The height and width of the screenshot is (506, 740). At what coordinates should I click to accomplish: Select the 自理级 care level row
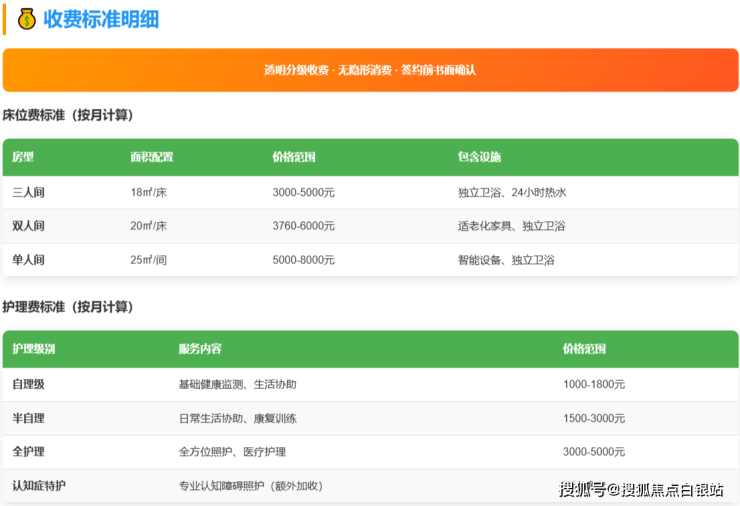(28, 384)
